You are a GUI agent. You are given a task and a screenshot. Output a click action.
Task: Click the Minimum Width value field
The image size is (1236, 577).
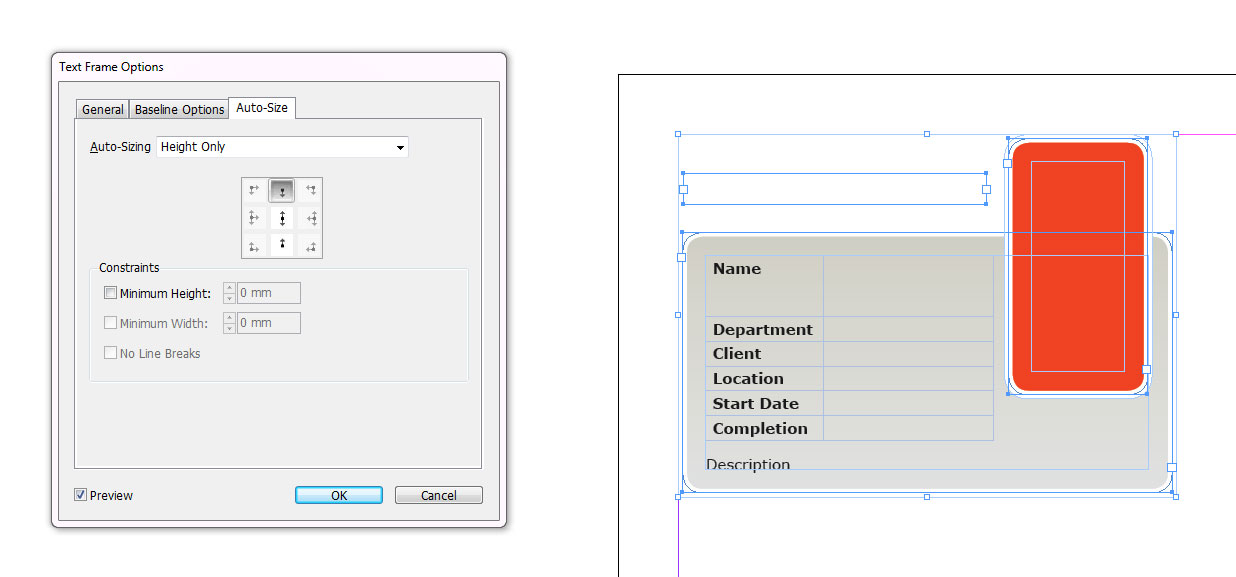[x=268, y=323]
